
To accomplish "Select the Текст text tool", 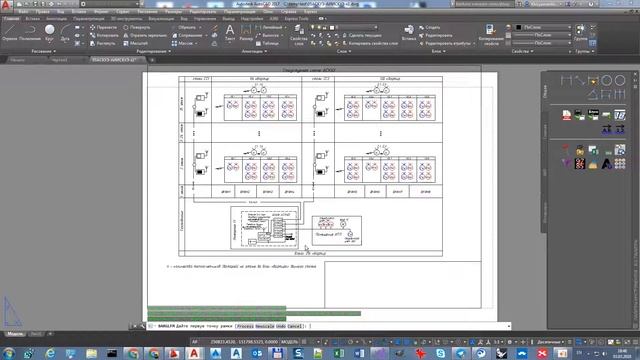I will [x=230, y=33].
